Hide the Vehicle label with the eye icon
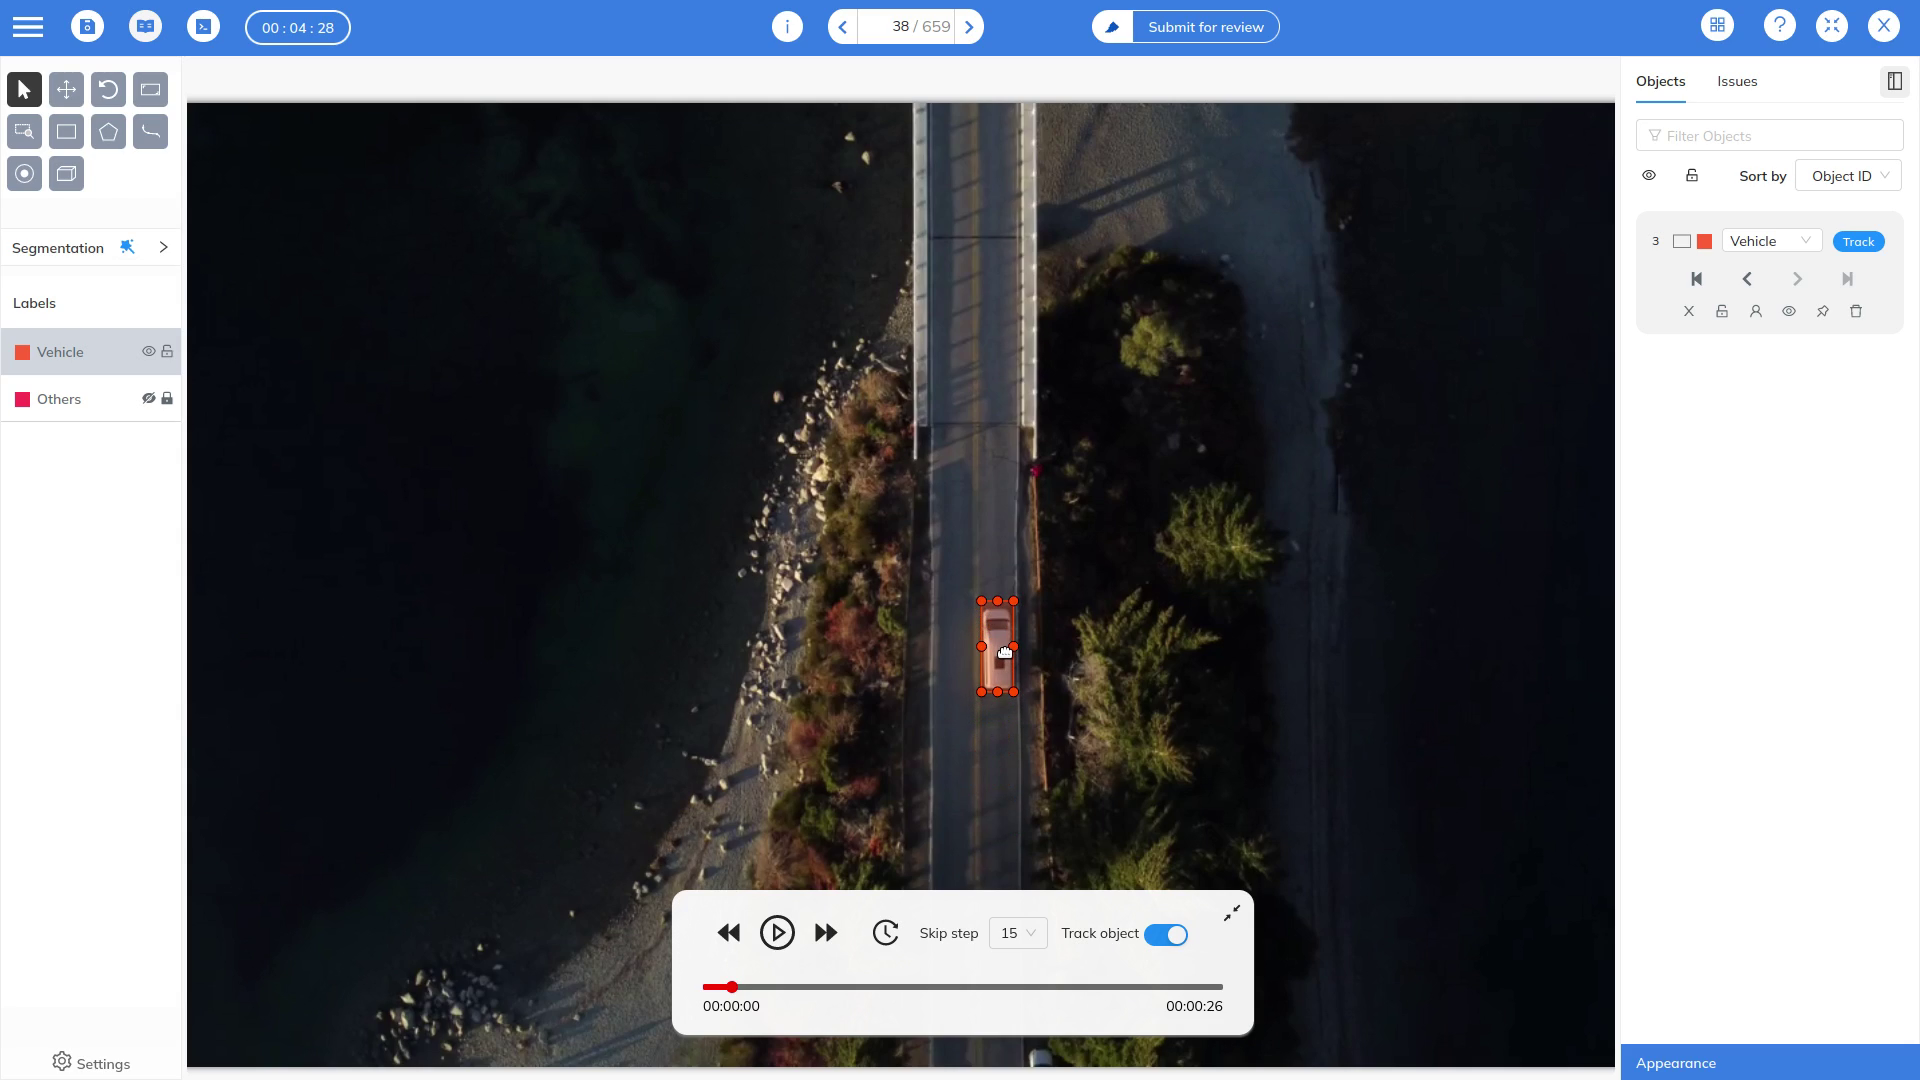This screenshot has height=1080, width=1920. [148, 352]
